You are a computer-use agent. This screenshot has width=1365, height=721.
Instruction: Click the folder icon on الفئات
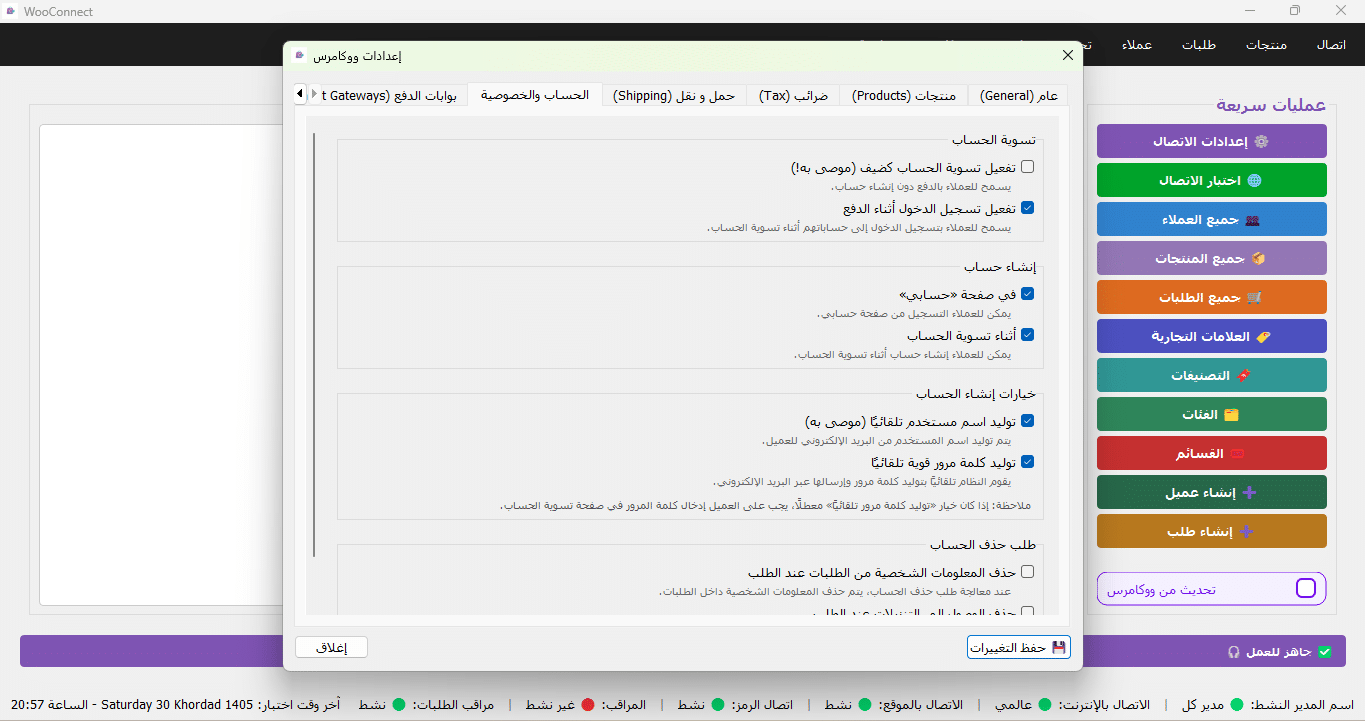tap(1231, 415)
